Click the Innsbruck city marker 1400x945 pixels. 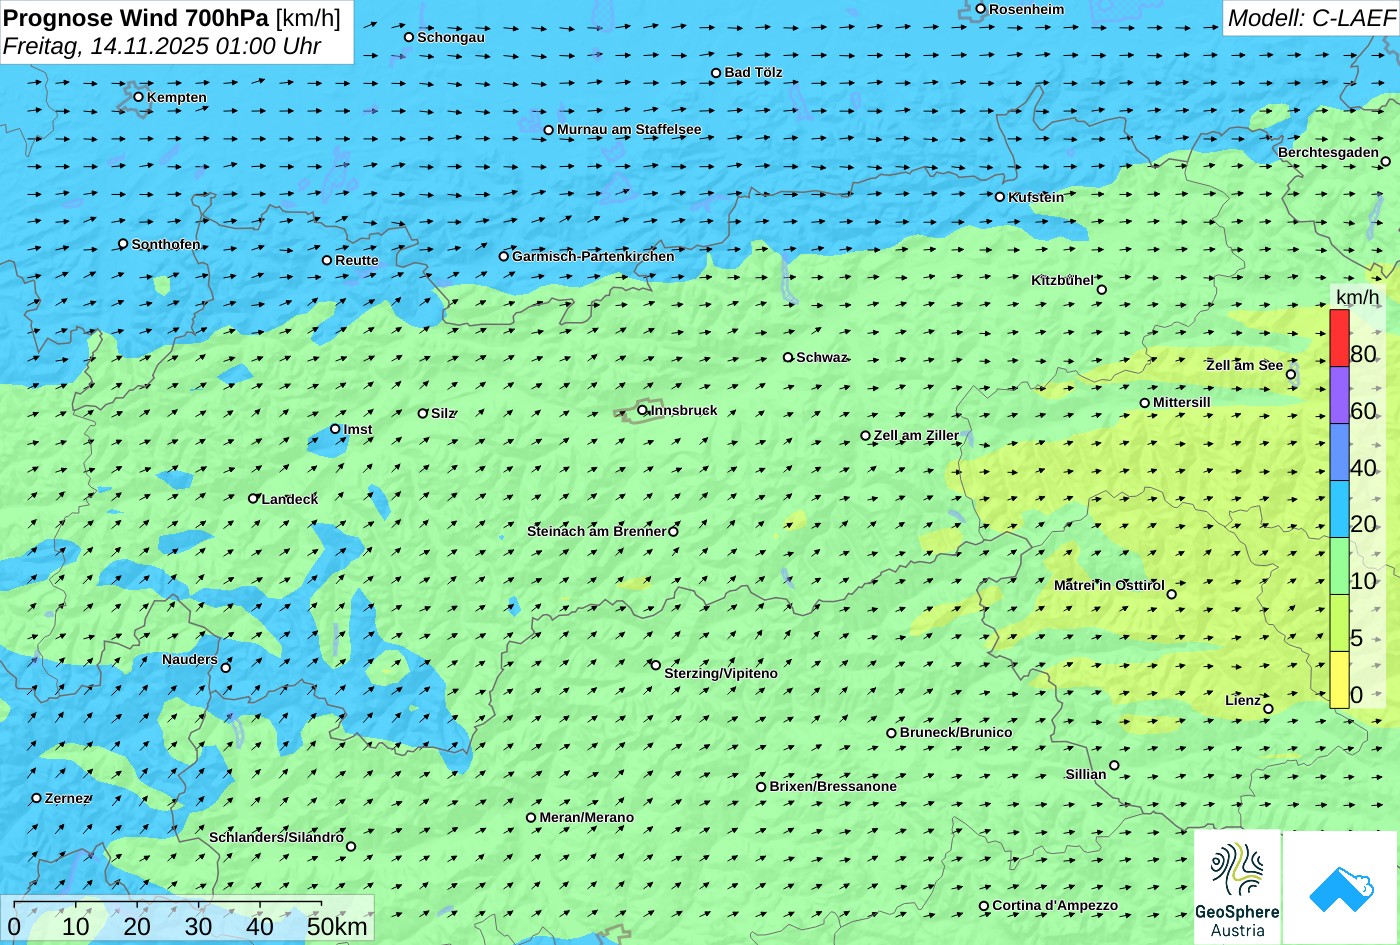click(642, 410)
